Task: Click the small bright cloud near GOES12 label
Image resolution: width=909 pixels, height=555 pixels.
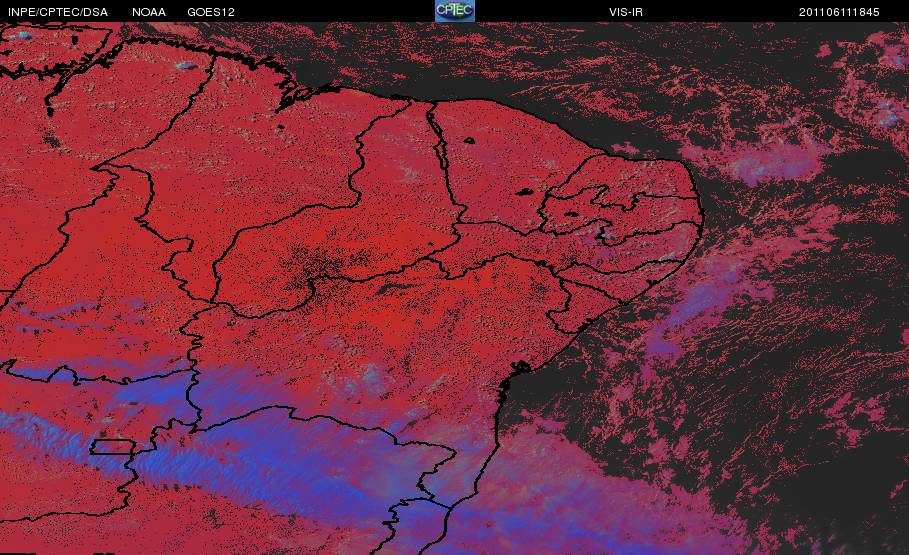Action: (186, 66)
